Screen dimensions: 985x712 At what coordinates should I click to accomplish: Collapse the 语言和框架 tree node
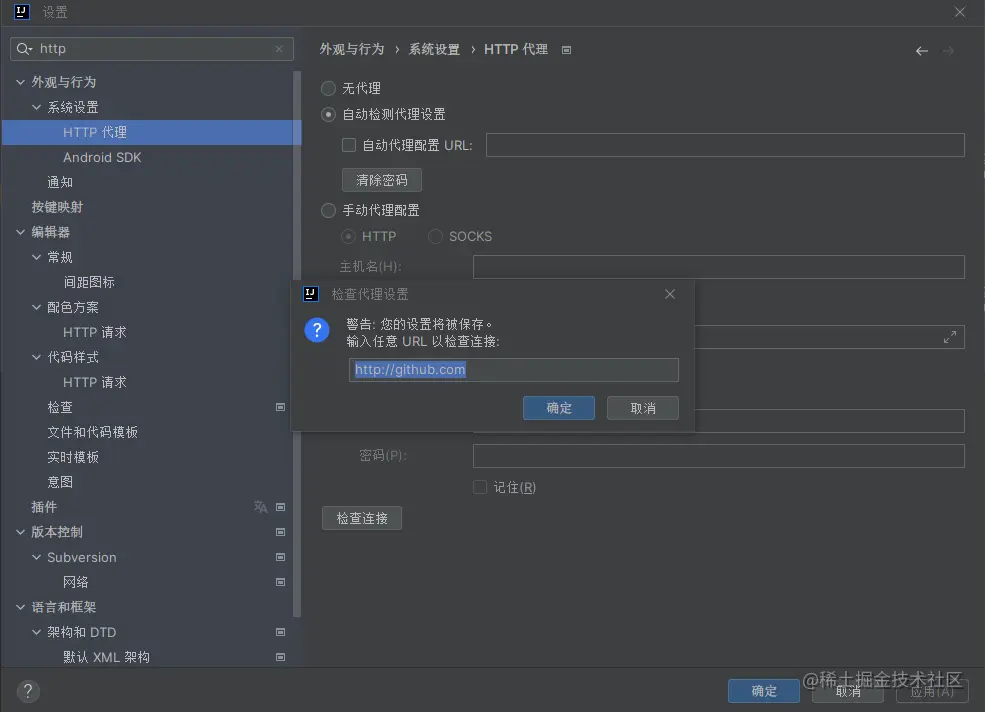(x=21, y=607)
